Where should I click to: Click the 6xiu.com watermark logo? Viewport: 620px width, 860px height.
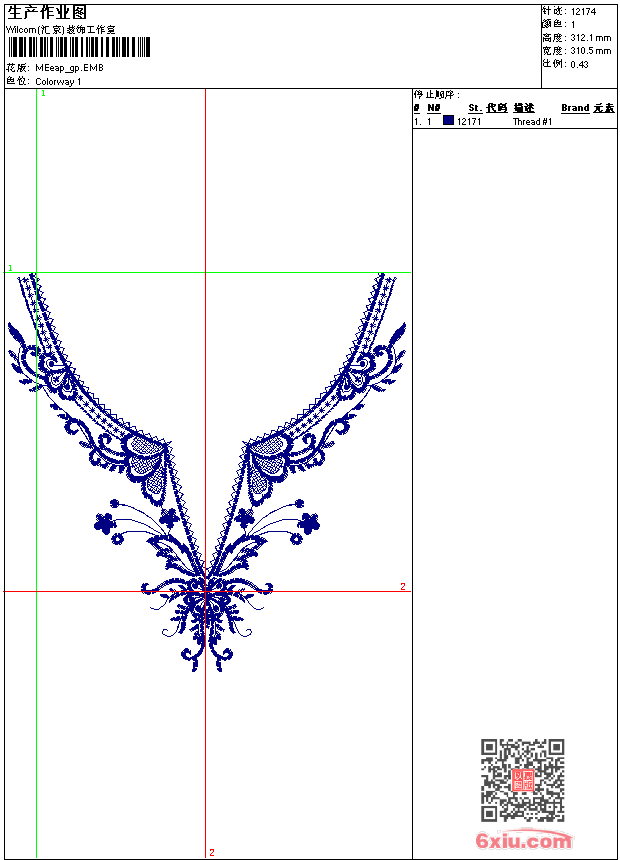(523, 841)
